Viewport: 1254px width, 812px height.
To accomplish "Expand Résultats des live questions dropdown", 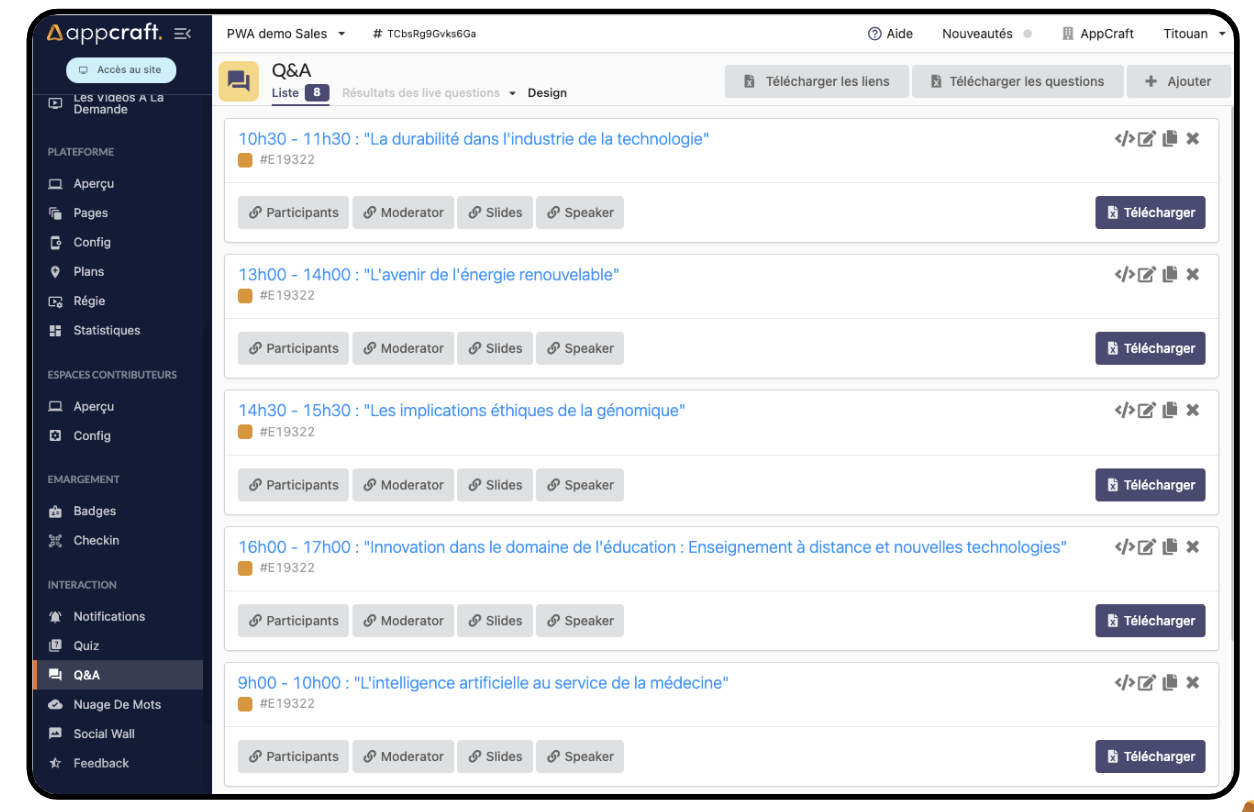I will coord(512,93).
